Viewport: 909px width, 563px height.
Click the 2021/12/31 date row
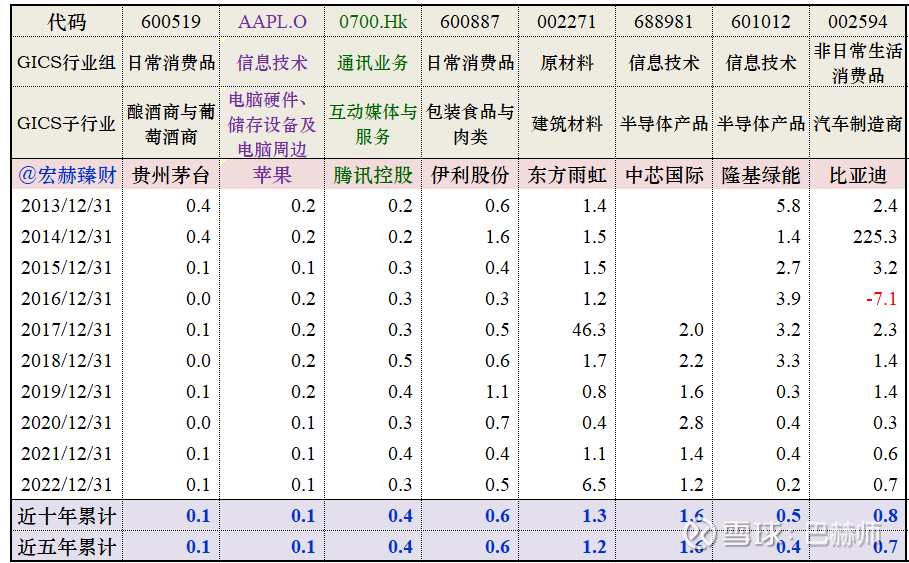click(67, 453)
